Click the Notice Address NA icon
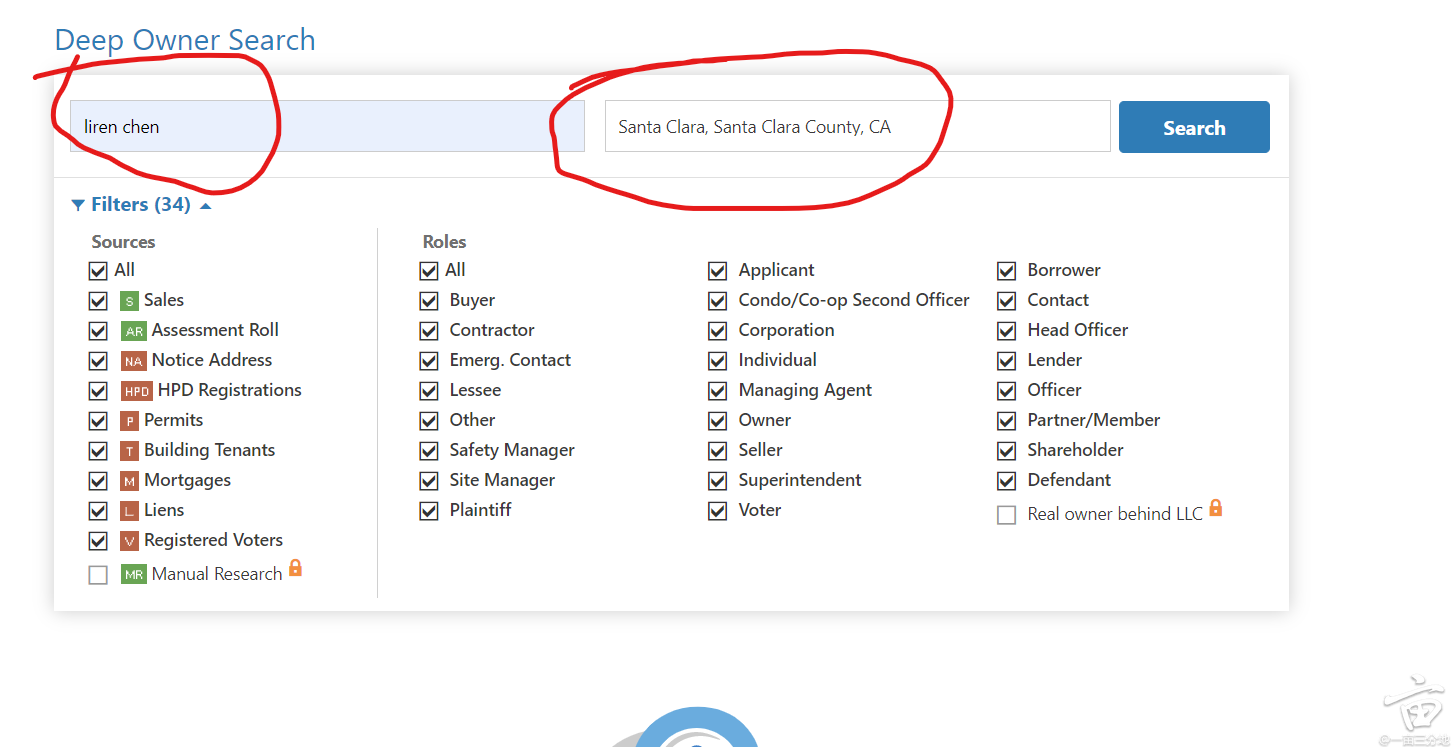Image resolution: width=1452 pixels, height=747 pixels. pos(133,361)
